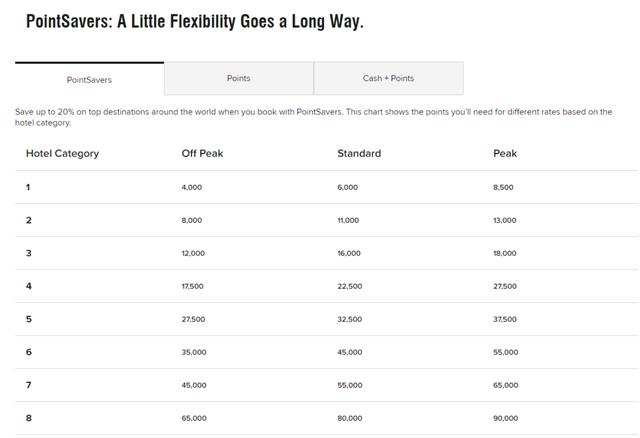Click the Save up to 20% description text
Viewport: 640px width, 438px height.
click(x=313, y=117)
